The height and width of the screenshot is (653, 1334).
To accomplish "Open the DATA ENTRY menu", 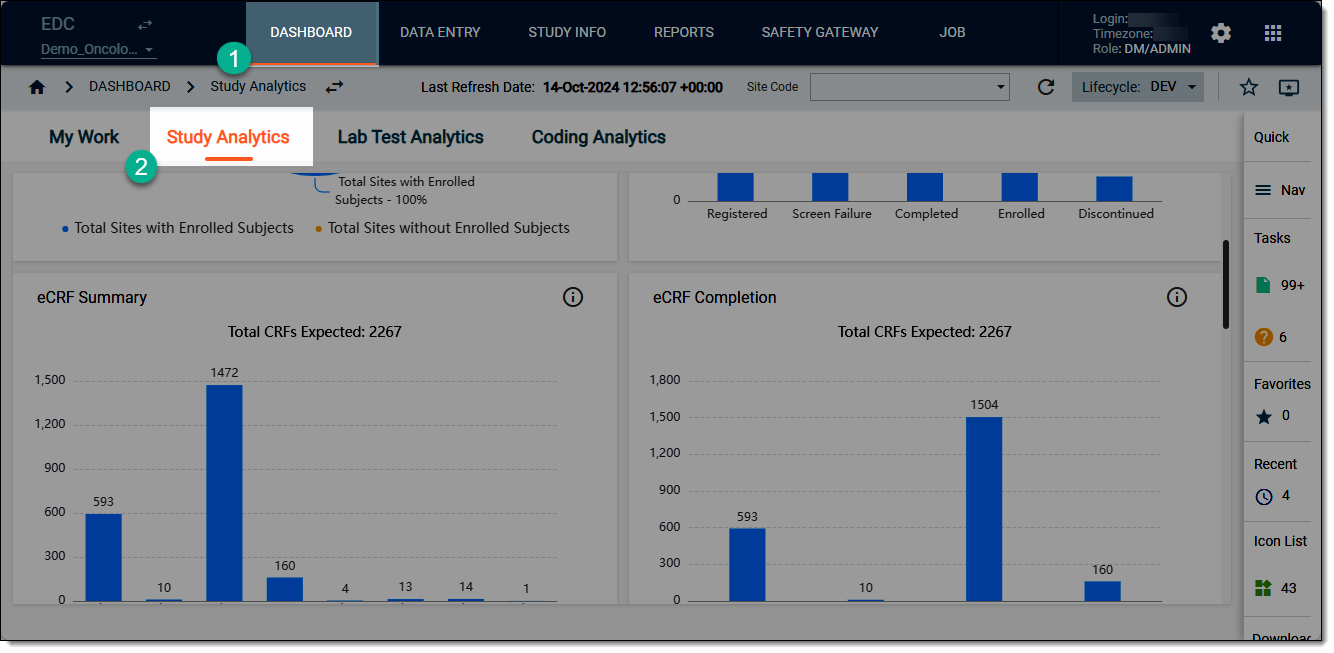I will coord(440,33).
